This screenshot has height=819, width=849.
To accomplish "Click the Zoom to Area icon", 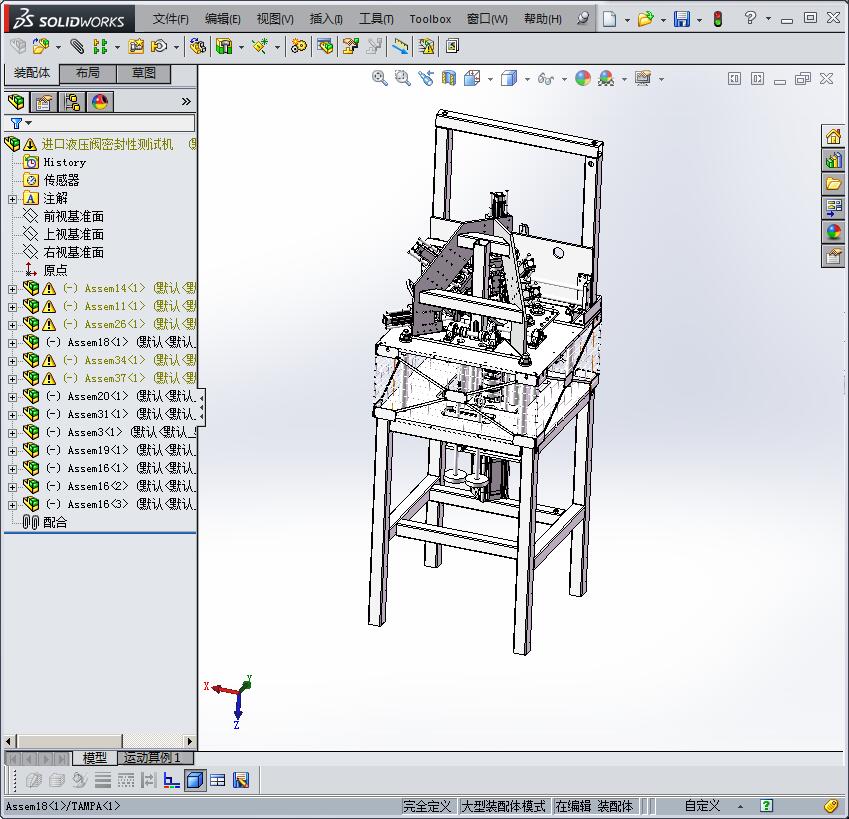I will pyautogui.click(x=402, y=78).
